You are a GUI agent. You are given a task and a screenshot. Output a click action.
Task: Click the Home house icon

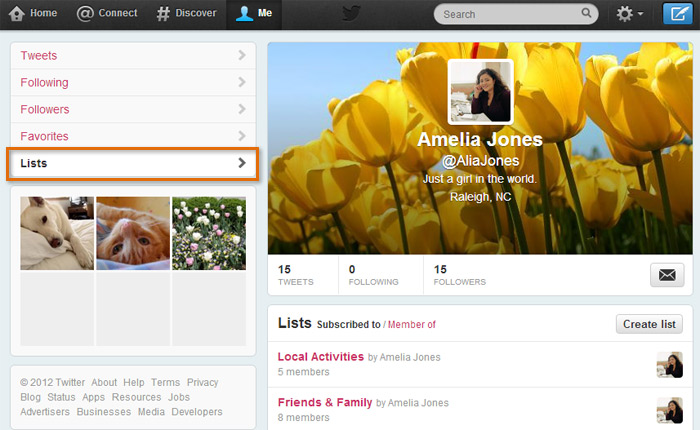[17, 13]
